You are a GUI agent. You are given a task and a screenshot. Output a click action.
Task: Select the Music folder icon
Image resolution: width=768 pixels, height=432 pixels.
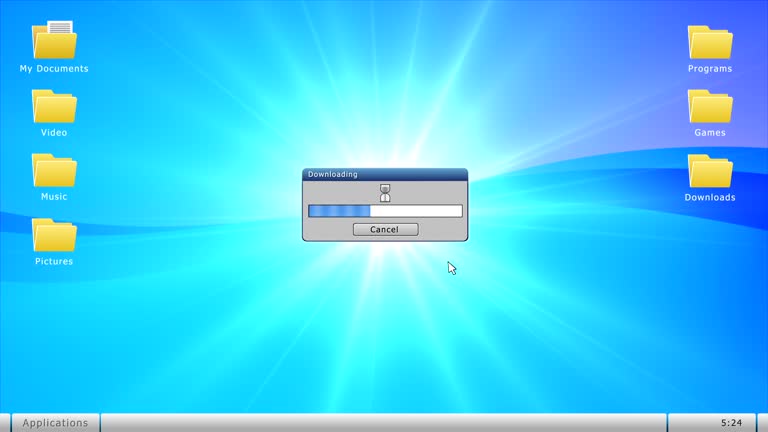[54, 170]
